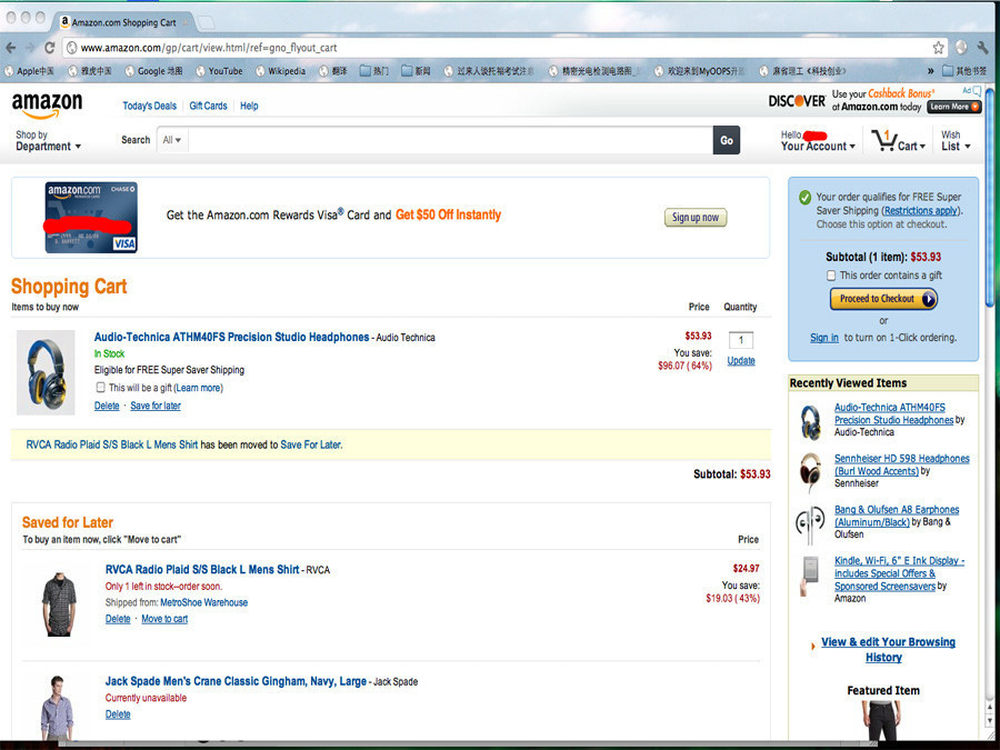
Task: Click View & edit Your Browsing History
Action: tap(888, 649)
